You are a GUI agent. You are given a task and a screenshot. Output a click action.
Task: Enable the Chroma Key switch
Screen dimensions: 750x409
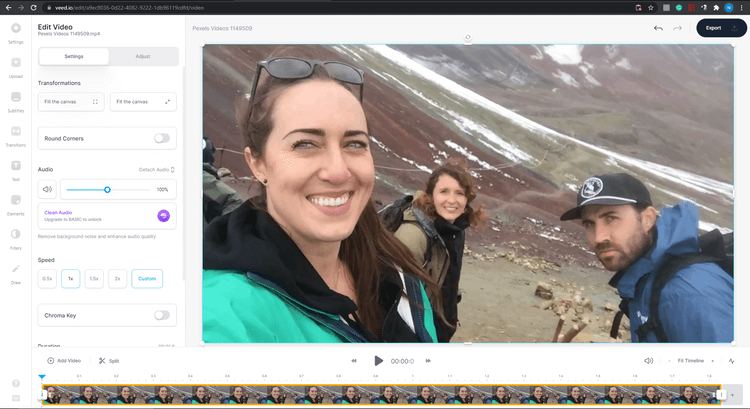tap(161, 315)
